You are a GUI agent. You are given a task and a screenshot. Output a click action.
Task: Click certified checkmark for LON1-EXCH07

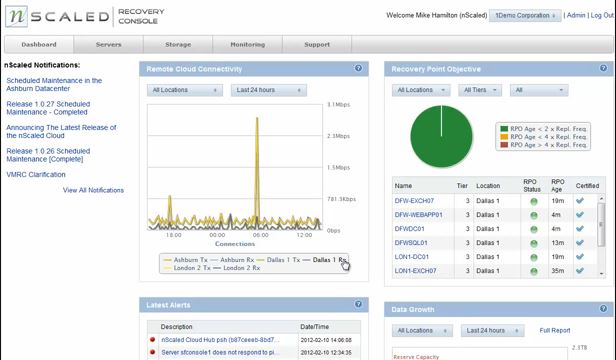click(579, 270)
